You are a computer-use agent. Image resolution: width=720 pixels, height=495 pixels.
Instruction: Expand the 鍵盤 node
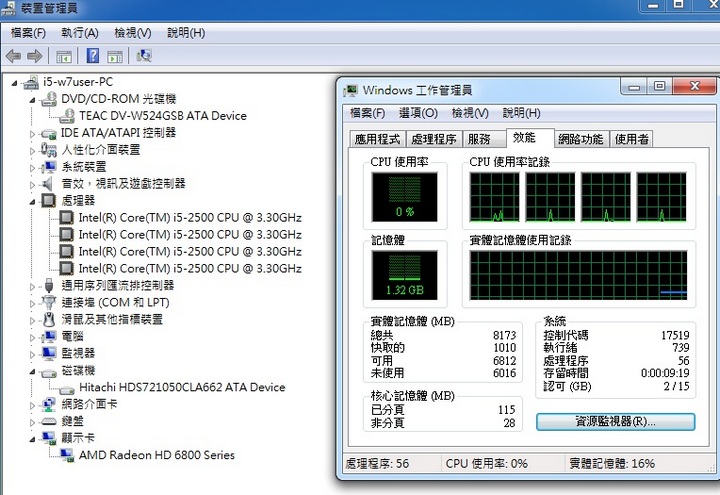click(32, 422)
